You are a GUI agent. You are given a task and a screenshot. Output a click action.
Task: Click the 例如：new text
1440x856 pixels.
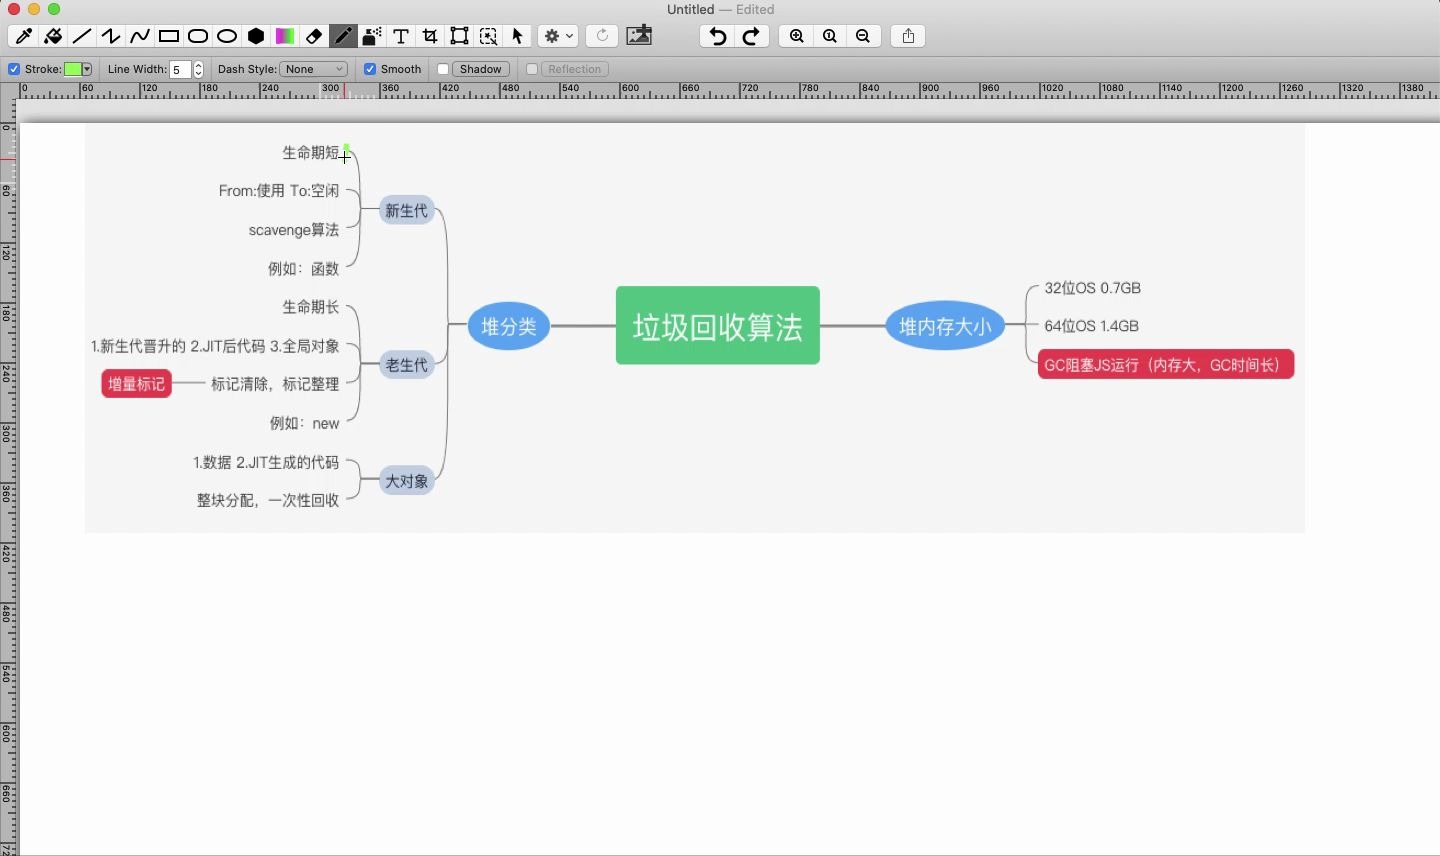tap(305, 424)
